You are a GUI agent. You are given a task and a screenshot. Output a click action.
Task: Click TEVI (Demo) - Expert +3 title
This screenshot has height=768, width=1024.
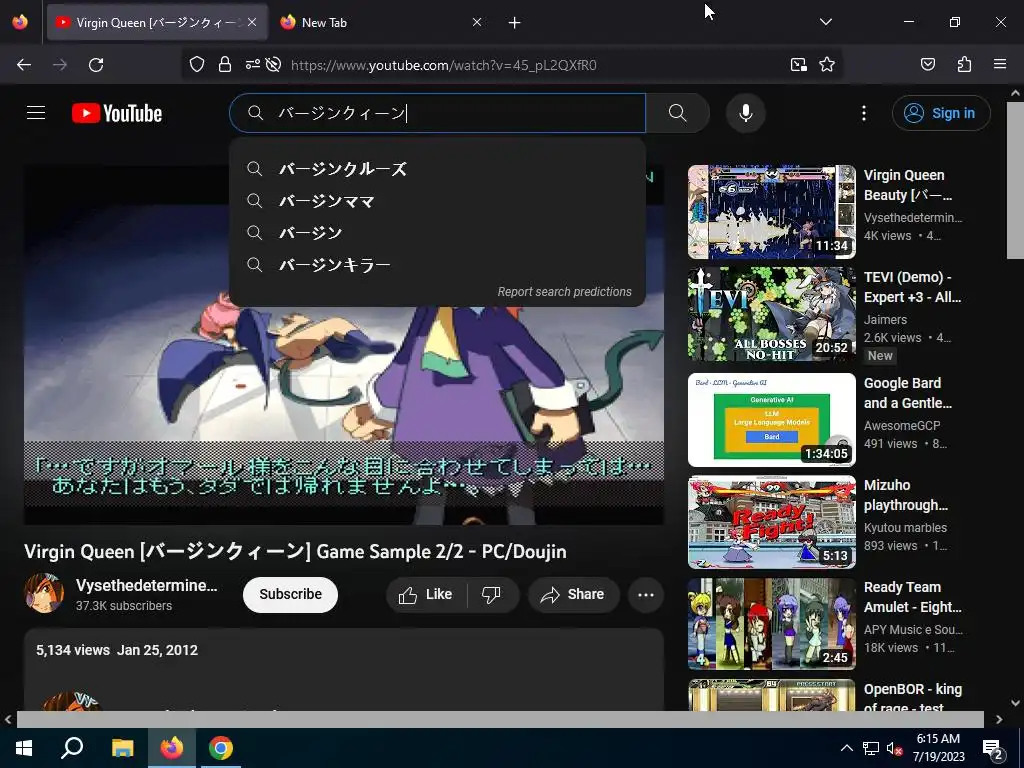[x=912, y=287]
